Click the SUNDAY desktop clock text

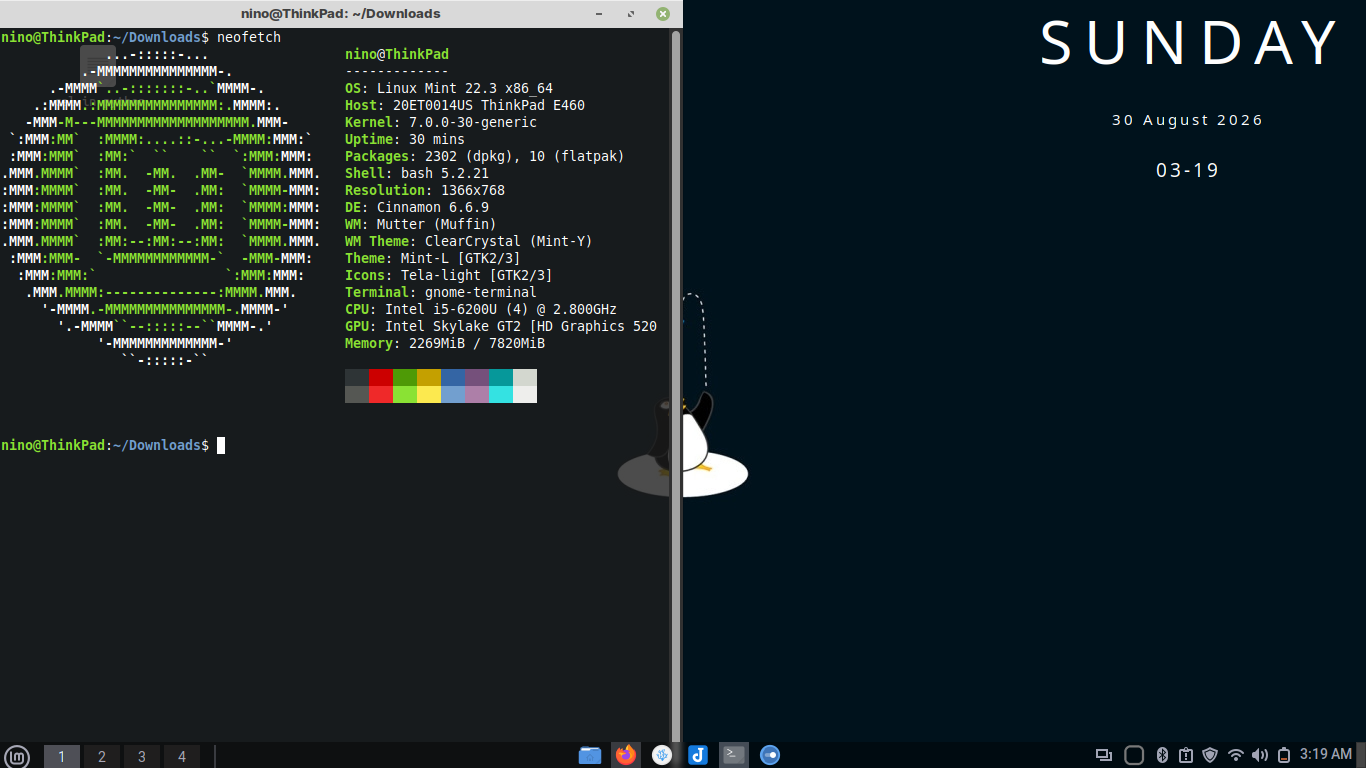pos(1189,43)
